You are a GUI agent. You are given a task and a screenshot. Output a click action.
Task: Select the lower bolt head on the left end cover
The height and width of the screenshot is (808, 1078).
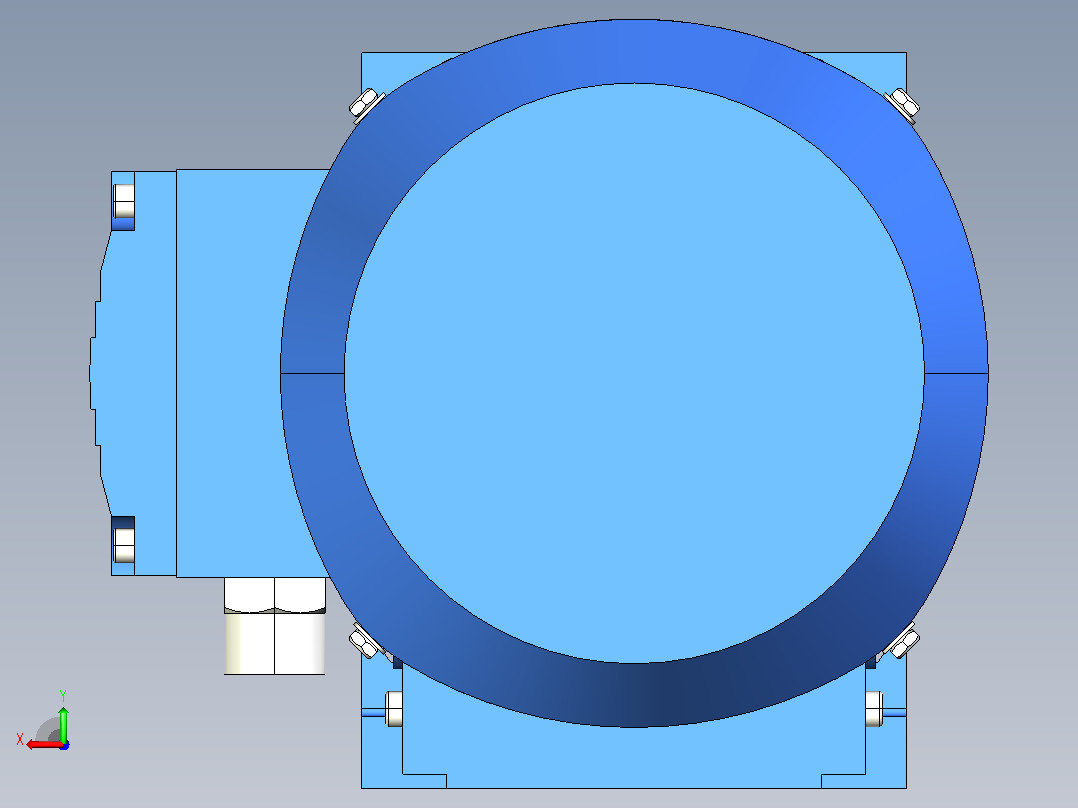(x=124, y=545)
